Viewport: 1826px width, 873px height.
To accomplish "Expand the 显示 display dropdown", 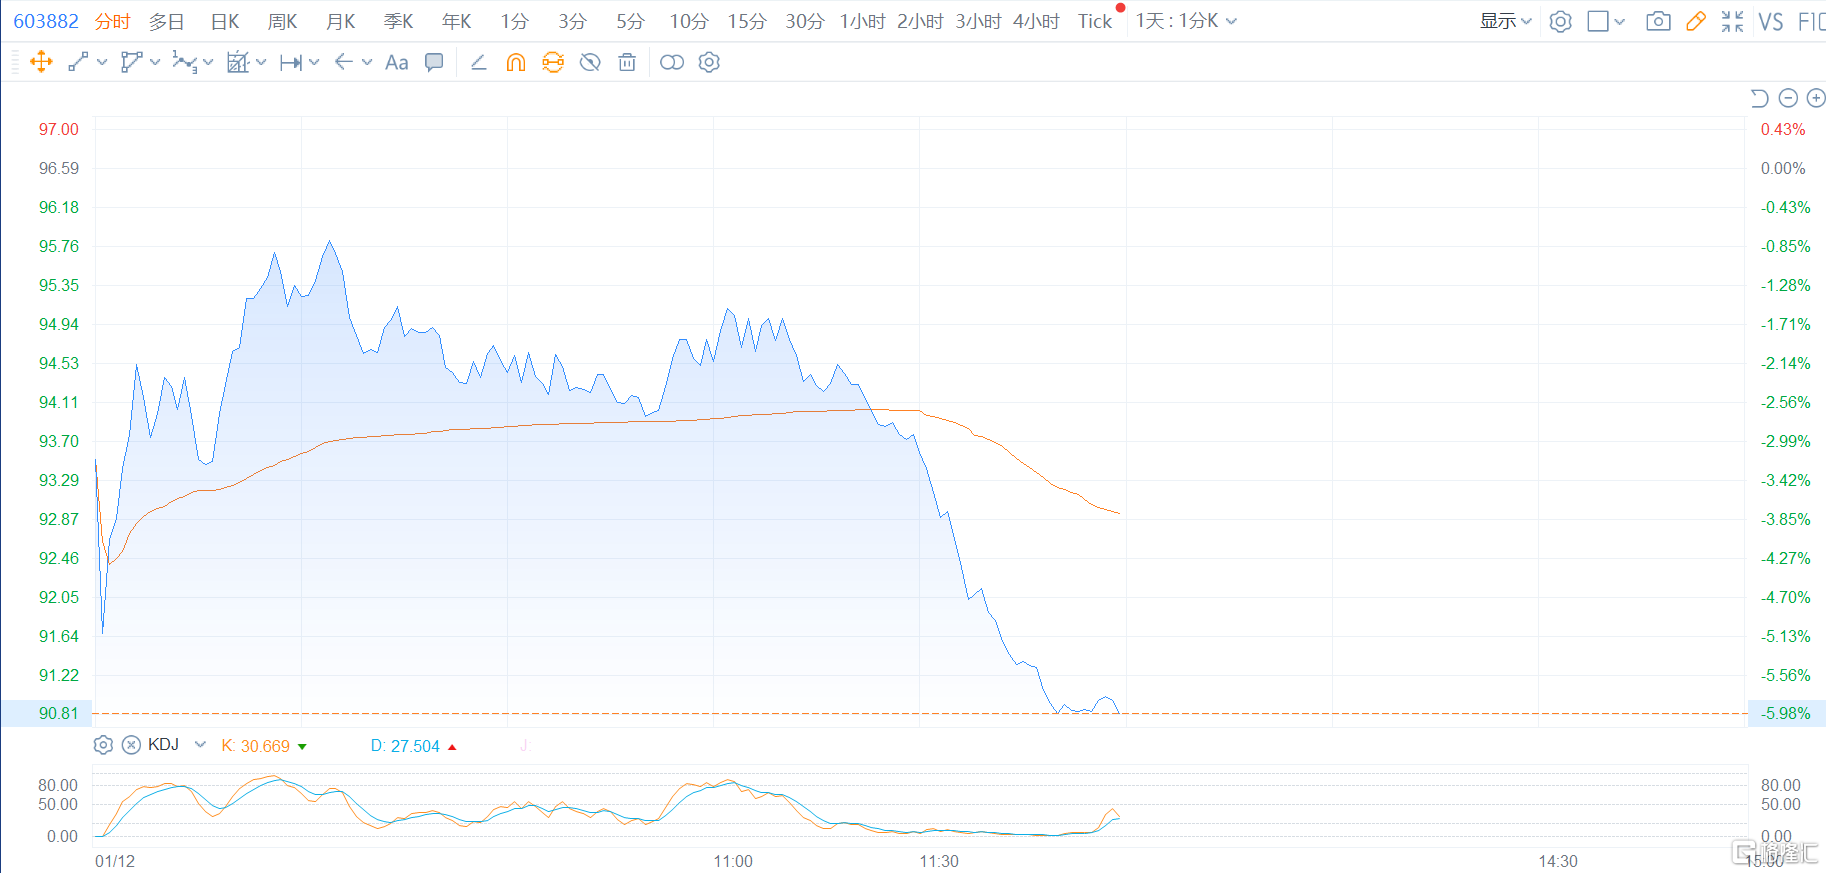I will pyautogui.click(x=1506, y=21).
